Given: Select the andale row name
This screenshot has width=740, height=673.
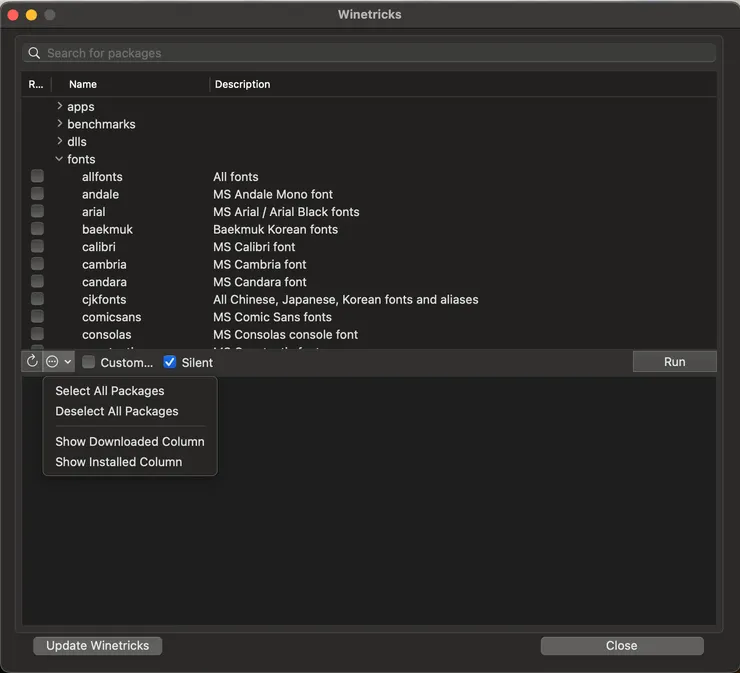Looking at the screenshot, I should coord(101,194).
